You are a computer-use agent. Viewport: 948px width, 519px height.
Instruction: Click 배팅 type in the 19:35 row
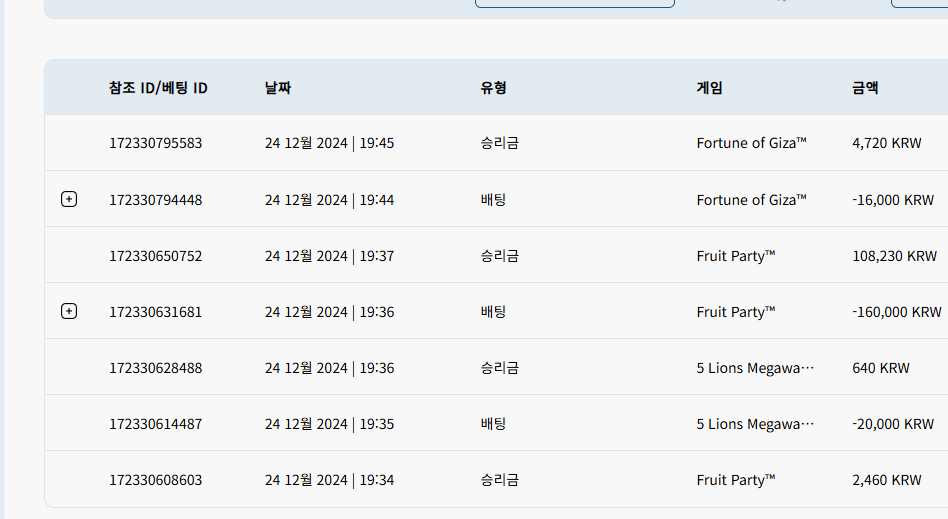[493, 424]
